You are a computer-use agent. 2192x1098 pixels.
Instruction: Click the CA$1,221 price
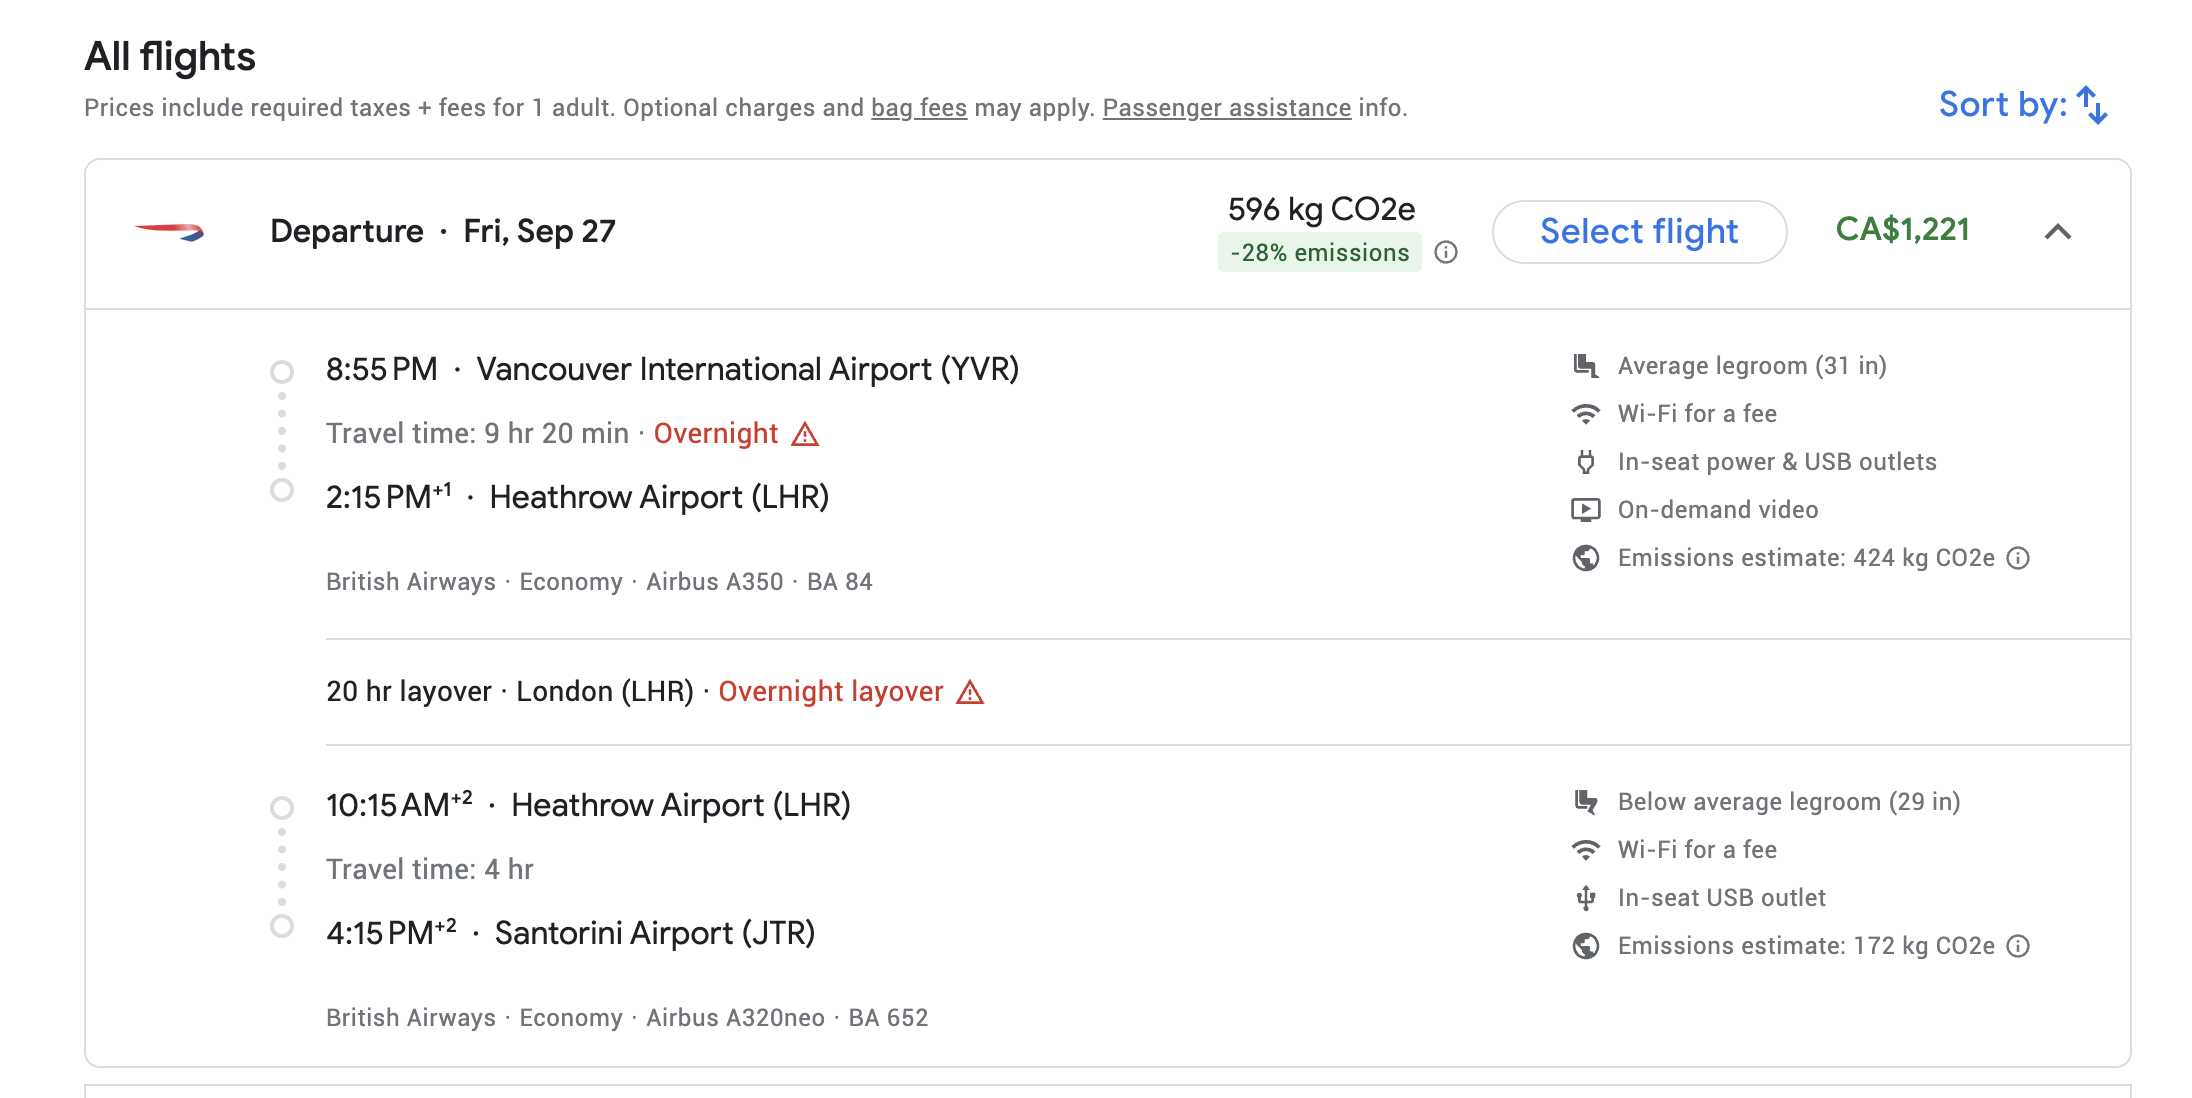1902,230
